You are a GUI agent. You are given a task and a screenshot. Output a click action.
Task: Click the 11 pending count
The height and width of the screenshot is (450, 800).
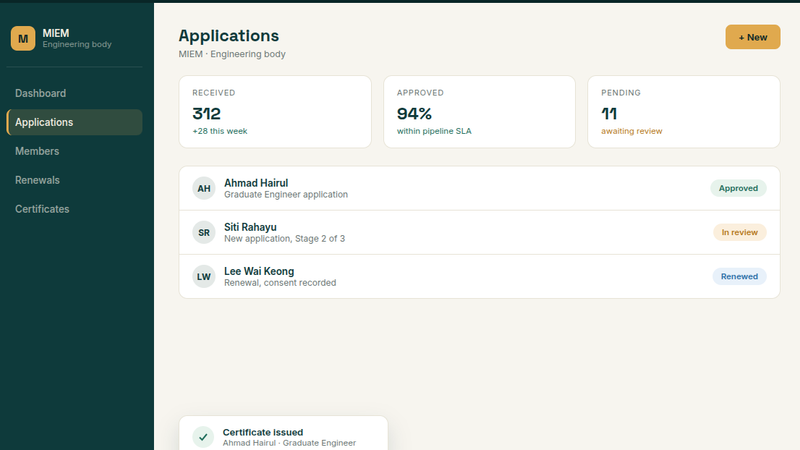609,113
